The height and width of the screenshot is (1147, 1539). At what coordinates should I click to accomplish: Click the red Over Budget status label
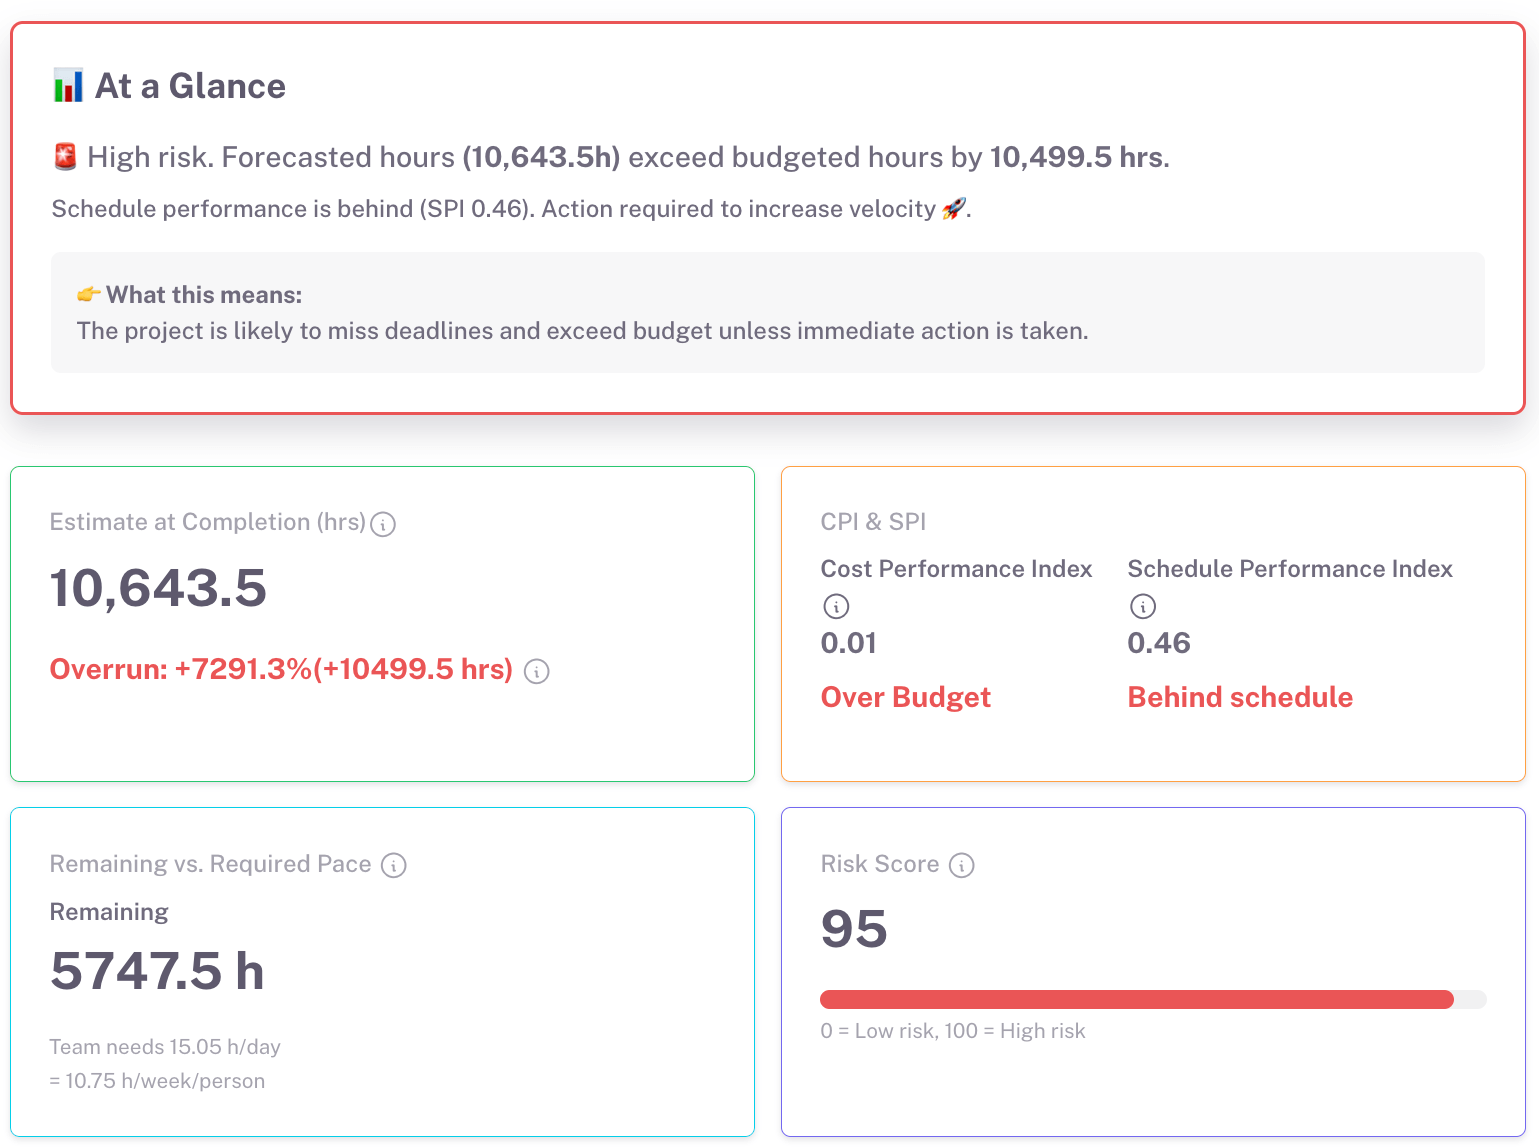click(x=905, y=697)
